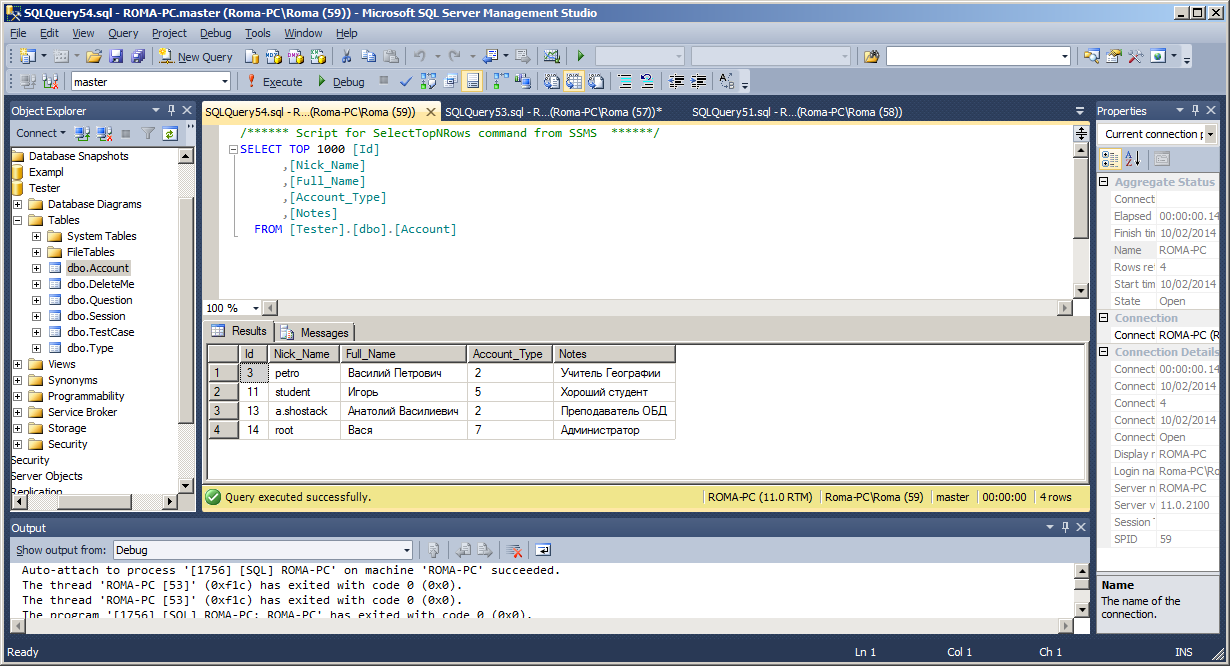Open the Query menu

point(123,33)
